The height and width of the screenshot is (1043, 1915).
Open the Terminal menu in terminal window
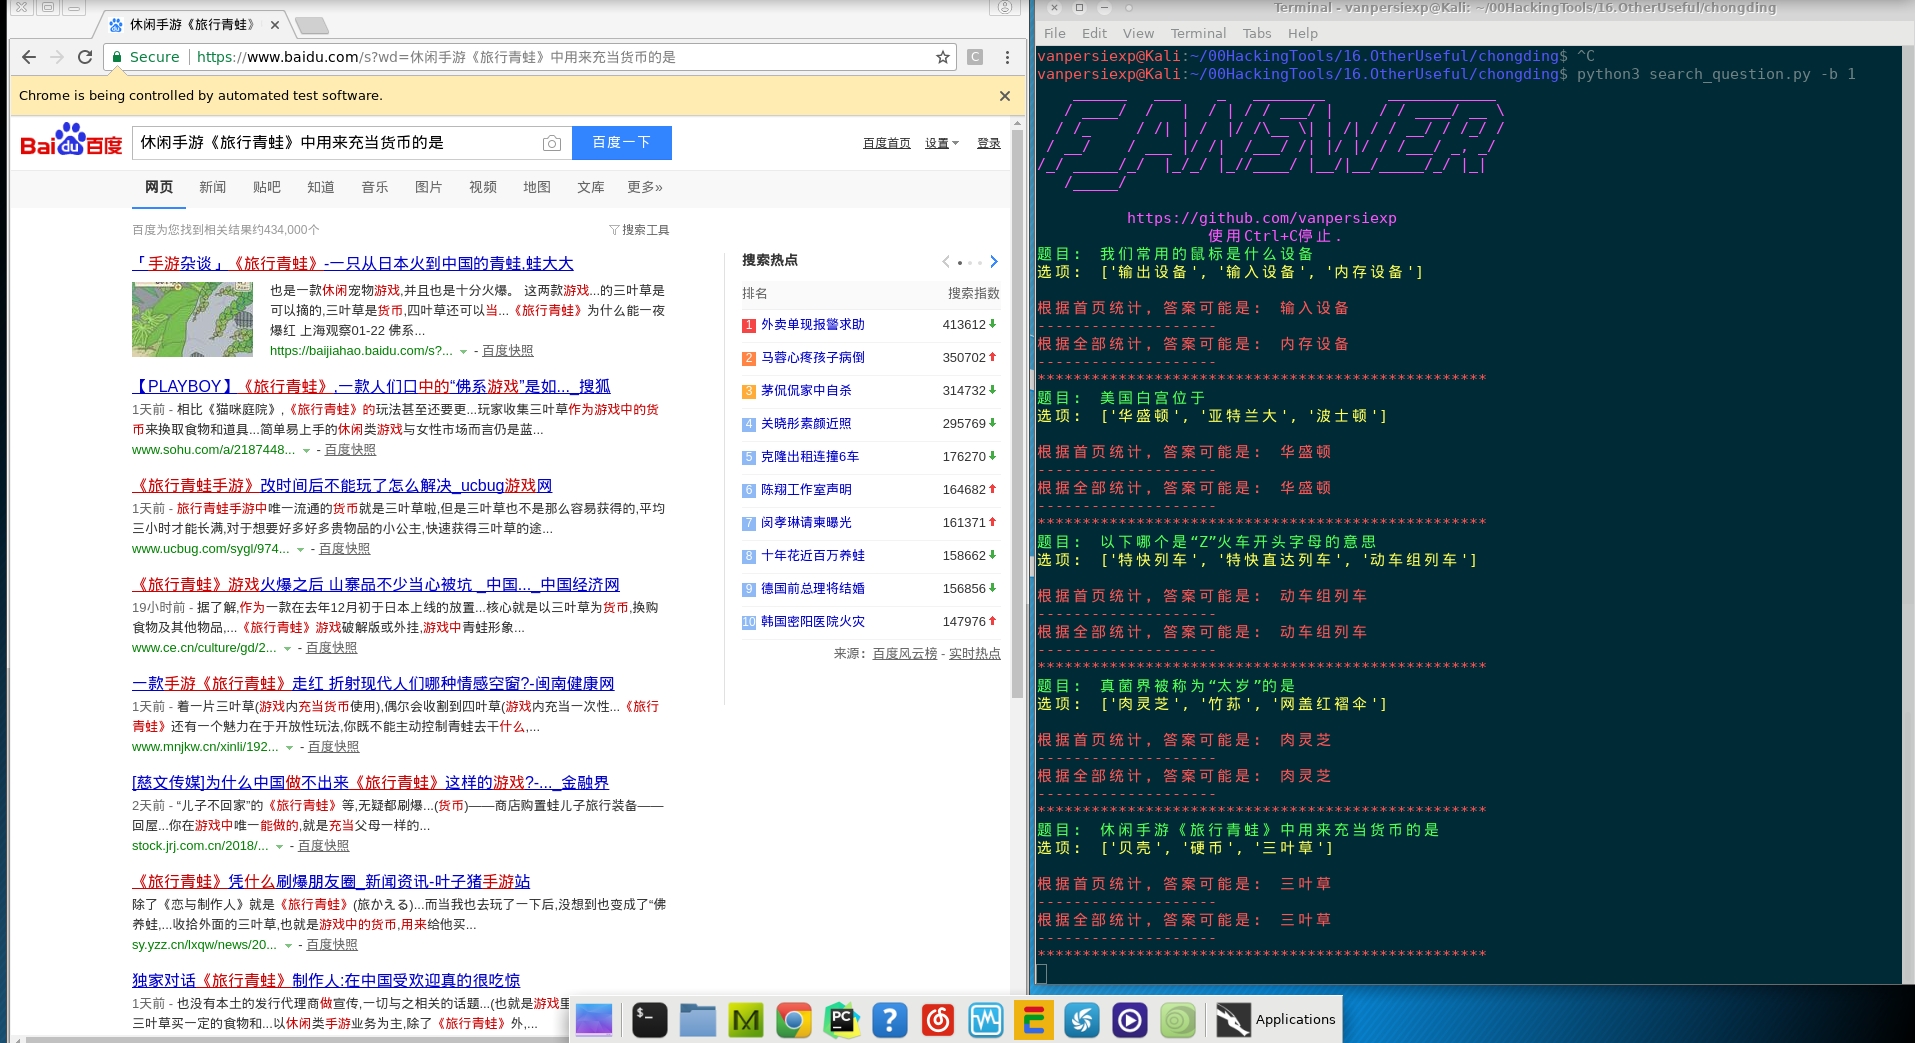[x=1198, y=33]
